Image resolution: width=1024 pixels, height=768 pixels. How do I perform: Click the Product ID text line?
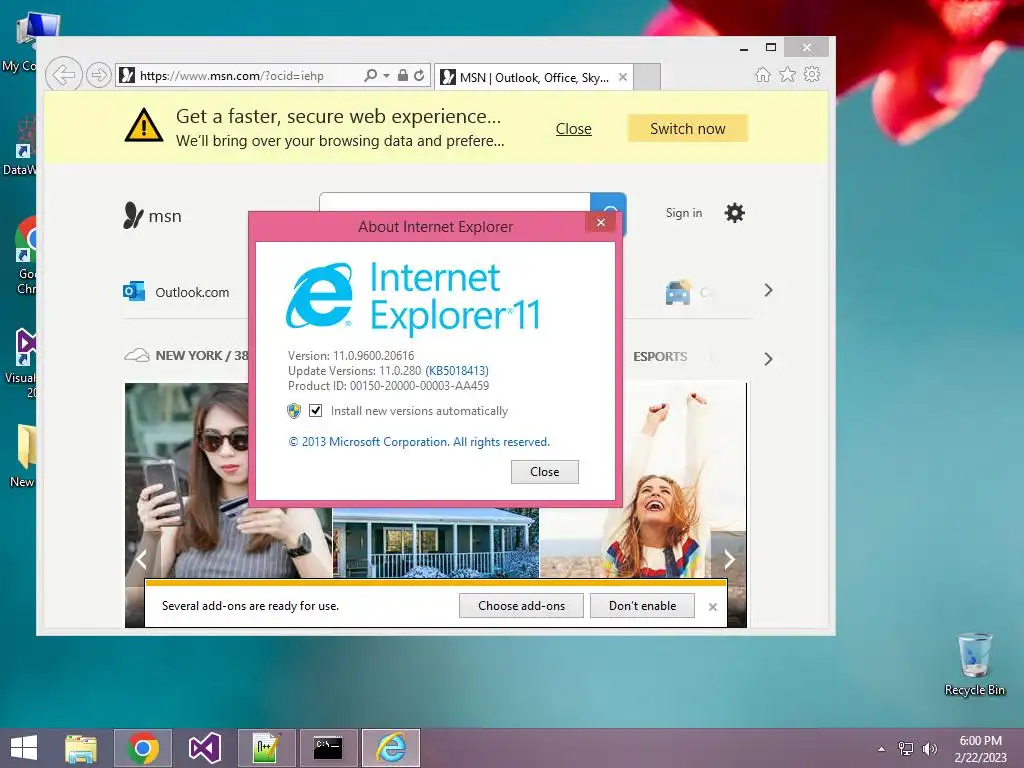tap(389, 386)
